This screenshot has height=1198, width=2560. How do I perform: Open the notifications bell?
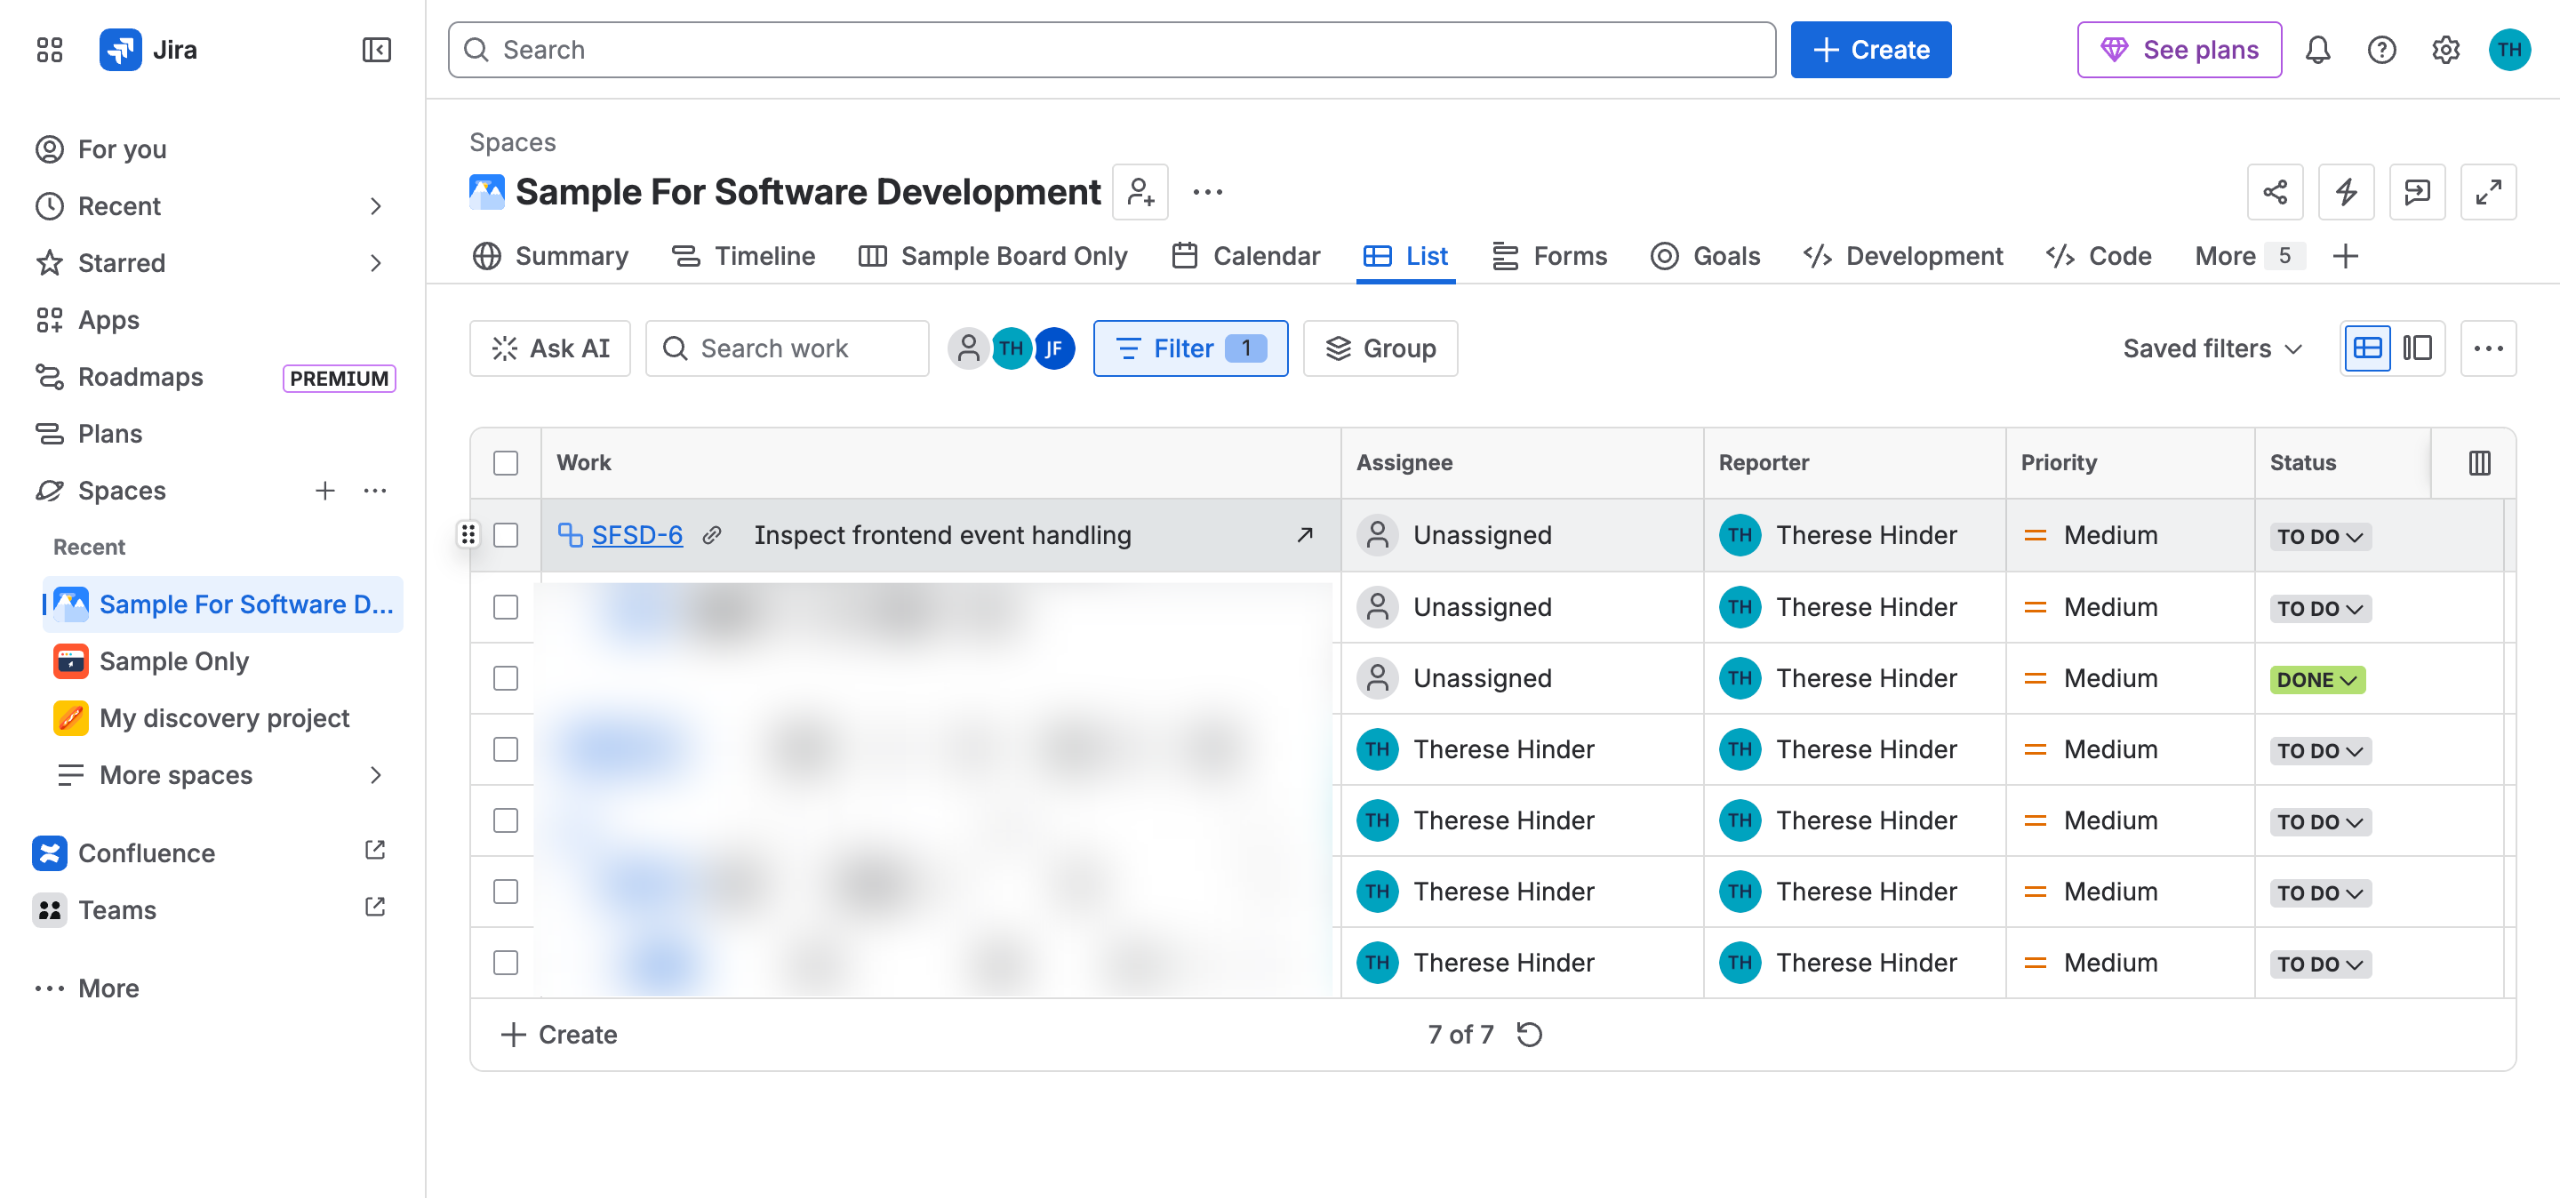2317,50
